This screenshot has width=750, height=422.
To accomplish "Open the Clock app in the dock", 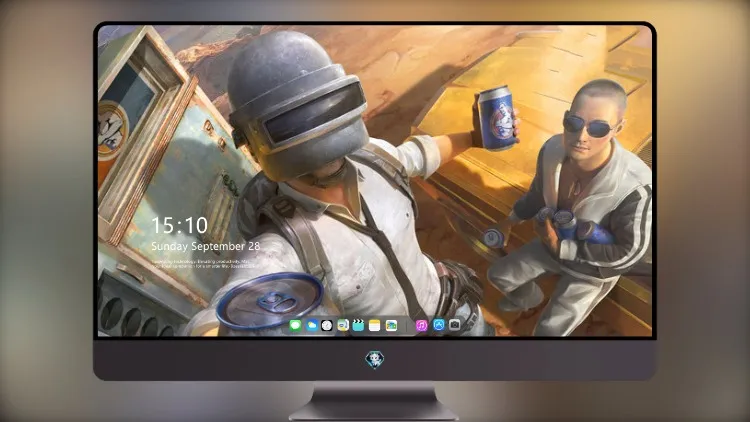I will click(327, 326).
